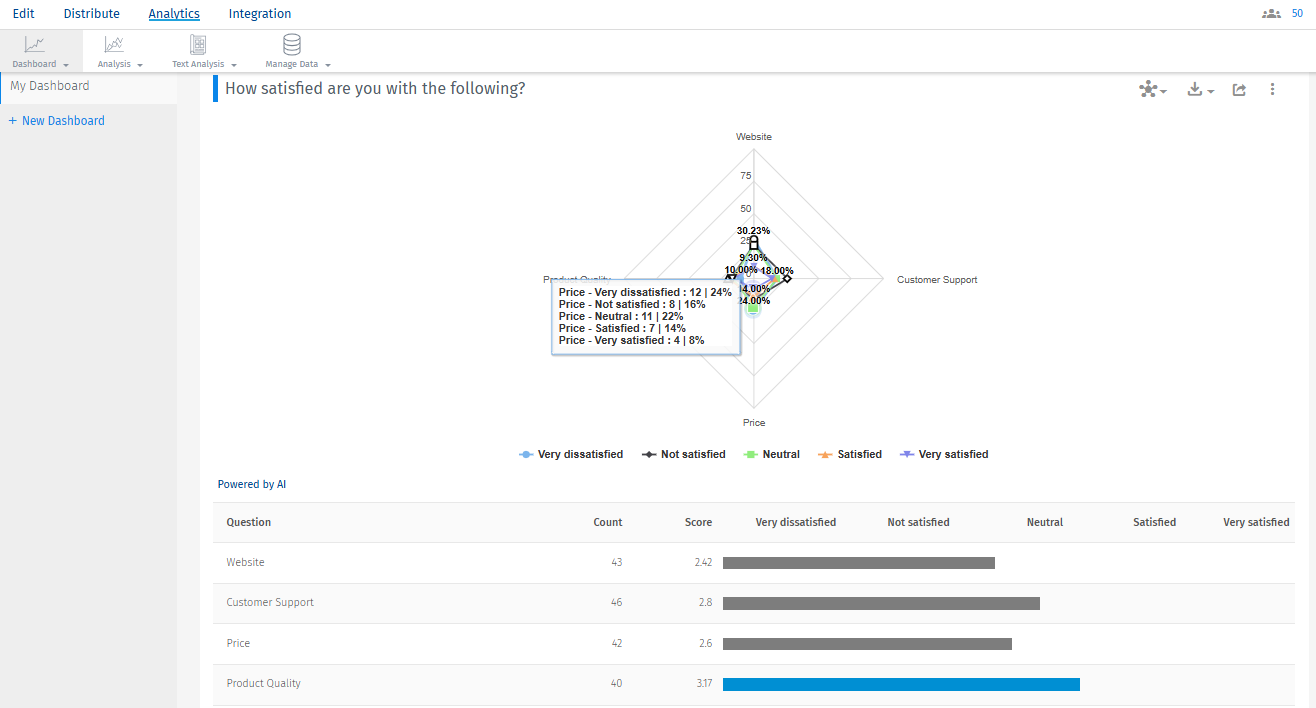Screen dimensions: 1316x708
Task: Open the download options icon
Action: click(1200, 89)
